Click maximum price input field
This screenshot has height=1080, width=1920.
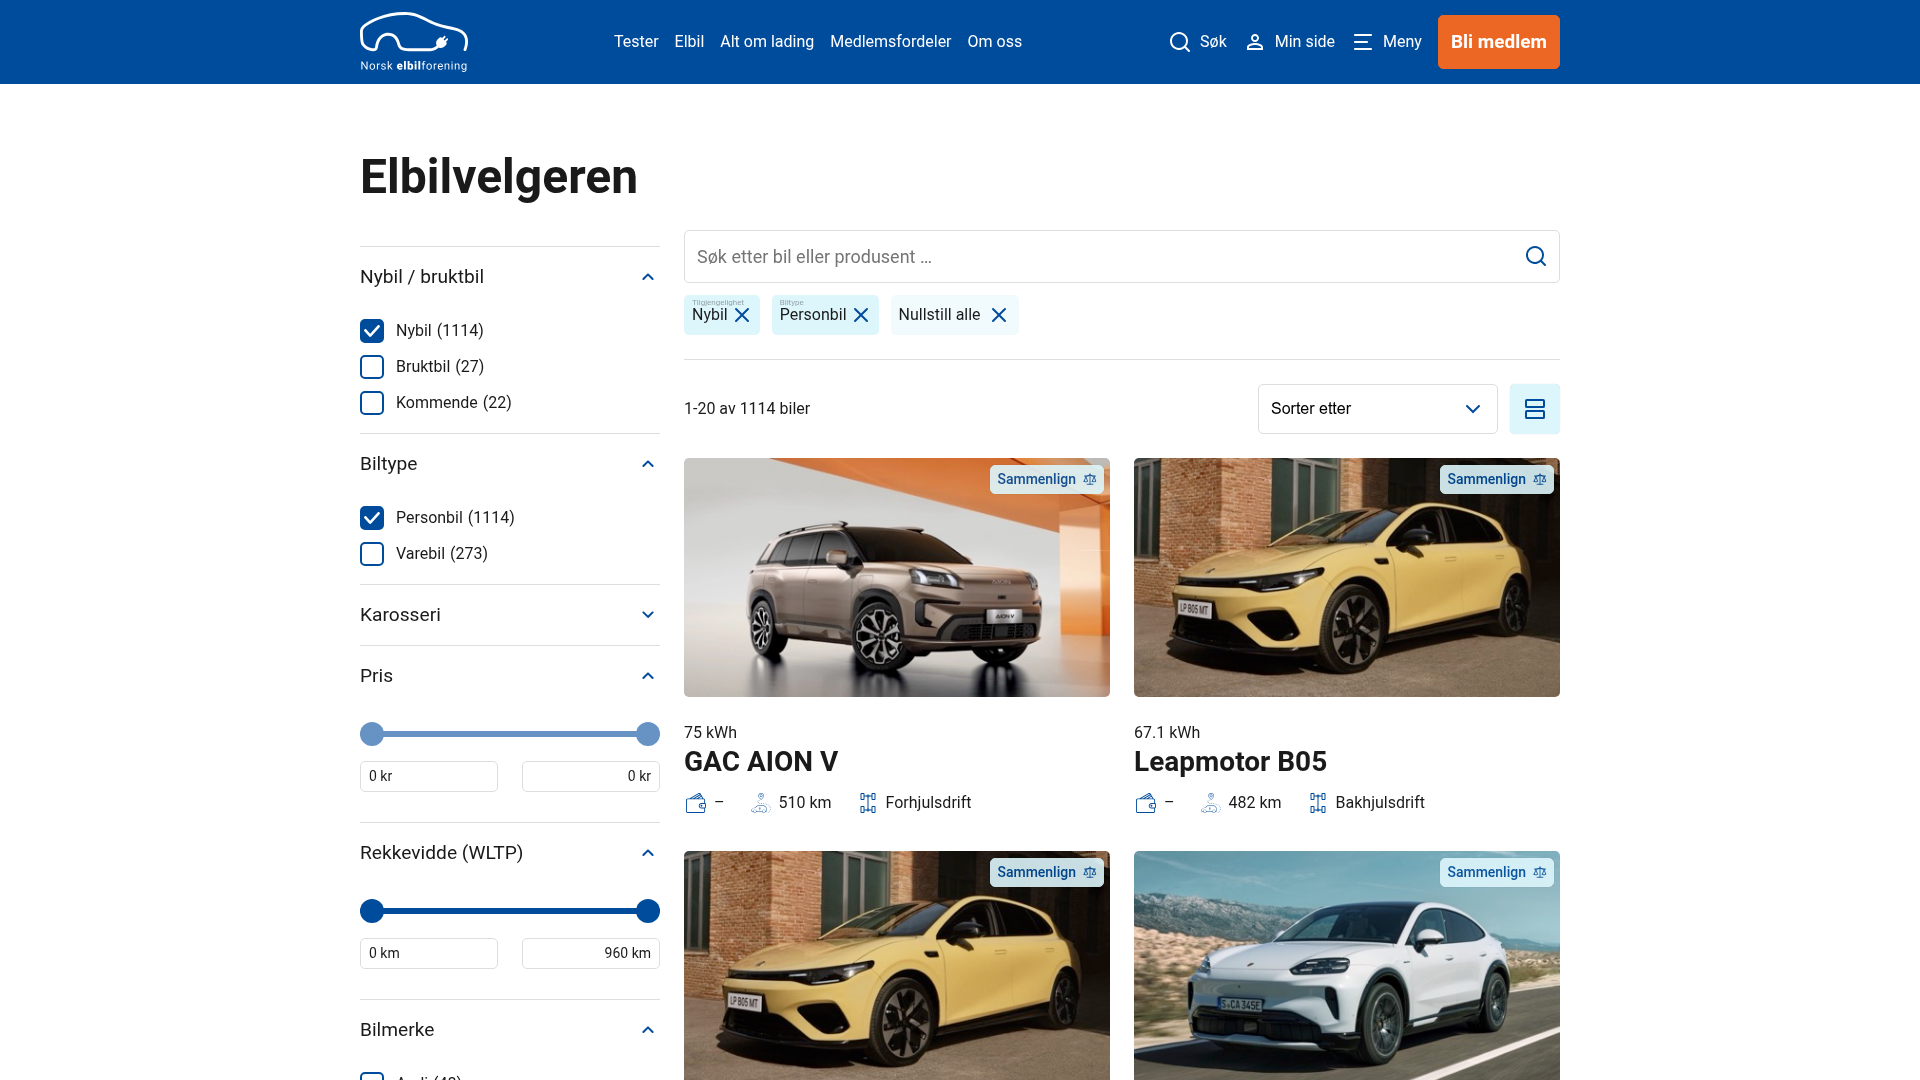(591, 777)
